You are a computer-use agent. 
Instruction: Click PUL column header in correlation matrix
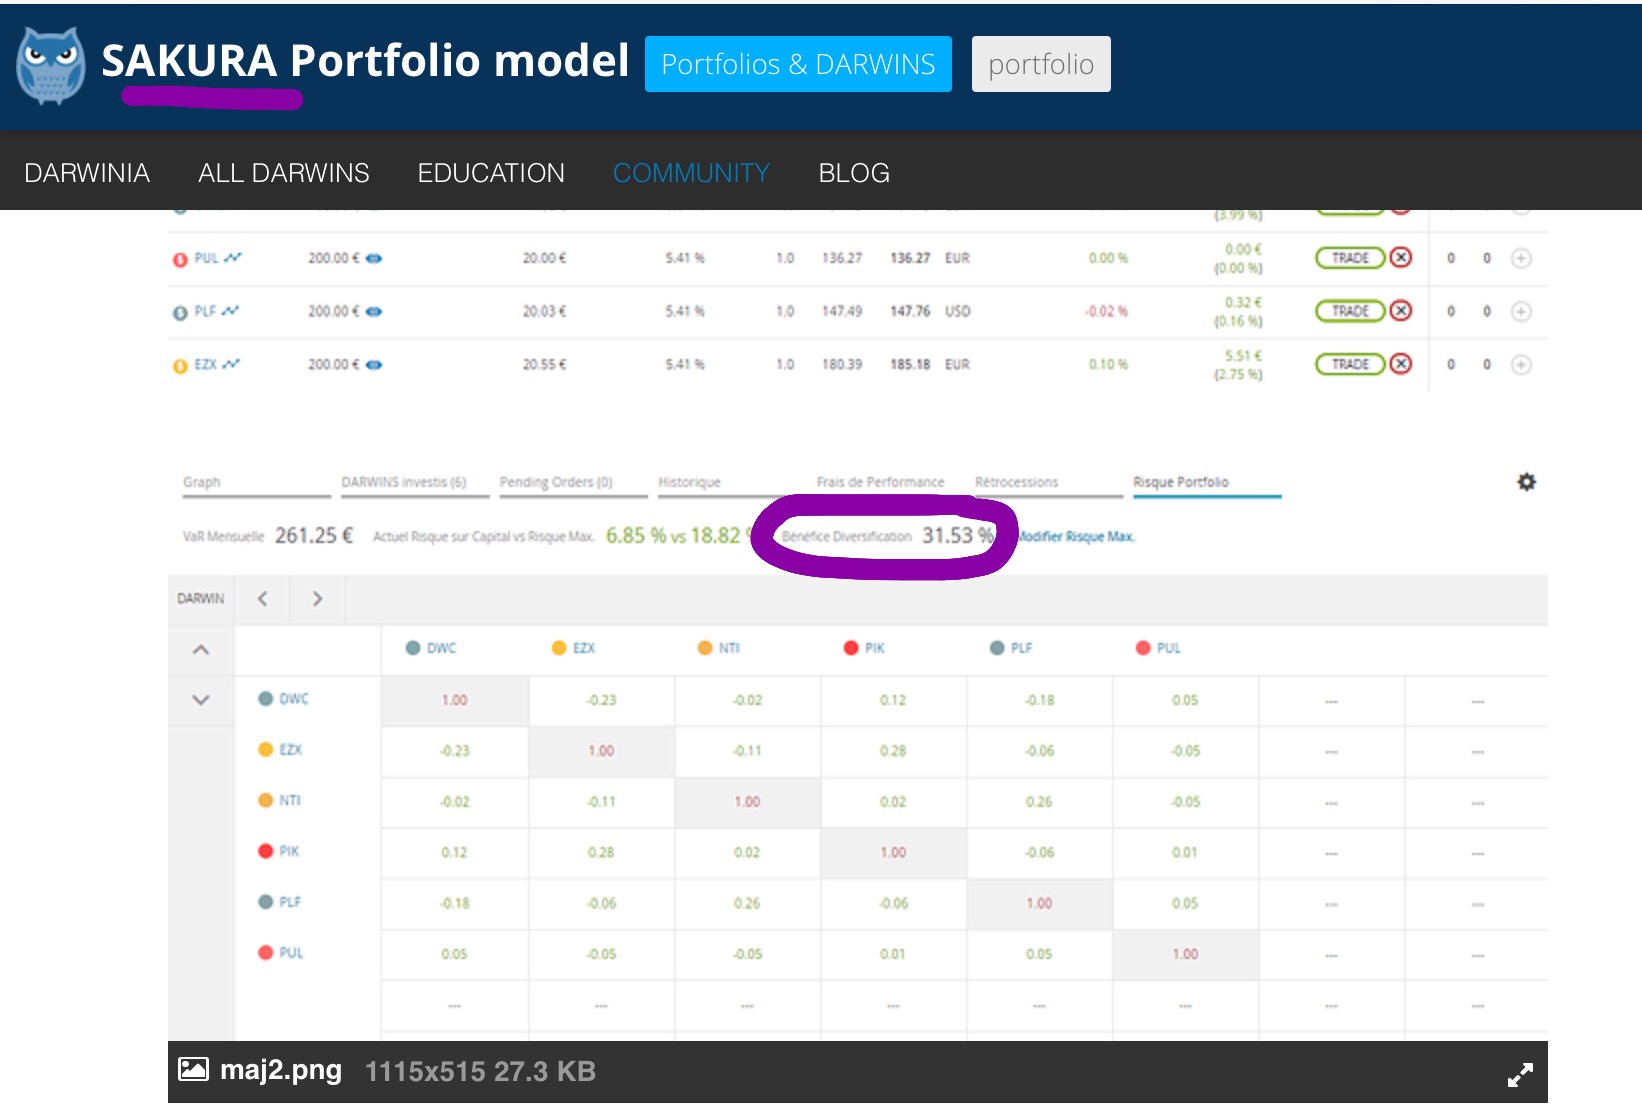tap(1158, 648)
